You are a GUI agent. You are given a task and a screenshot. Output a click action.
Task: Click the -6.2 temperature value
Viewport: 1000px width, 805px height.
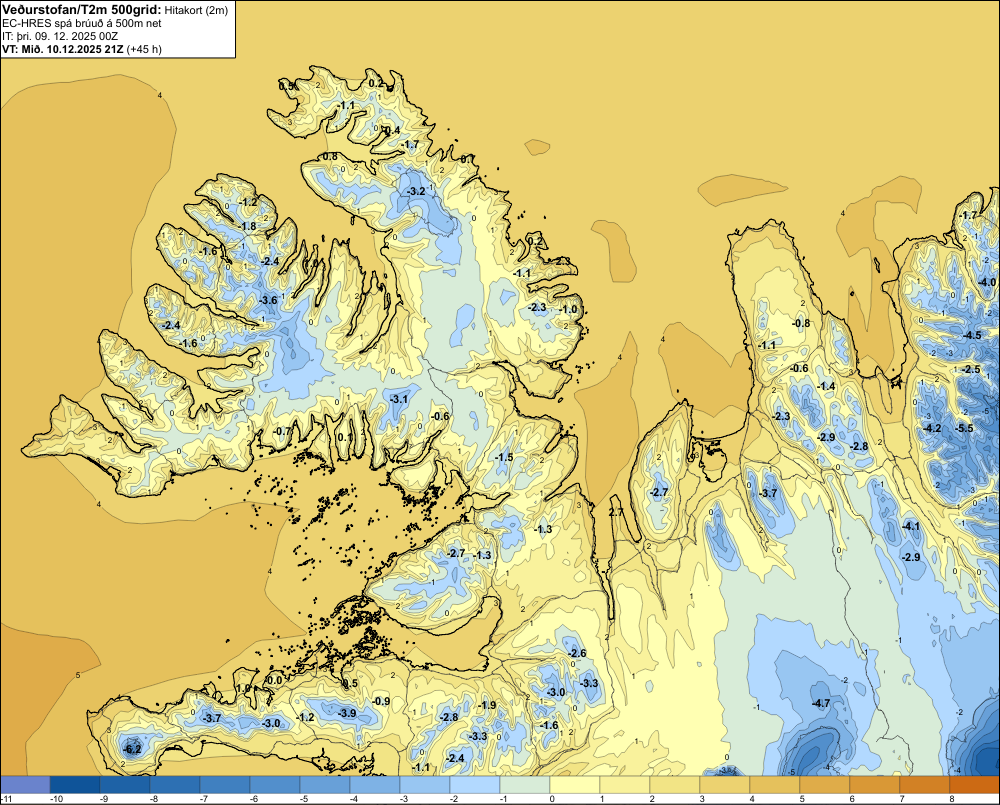[132, 749]
